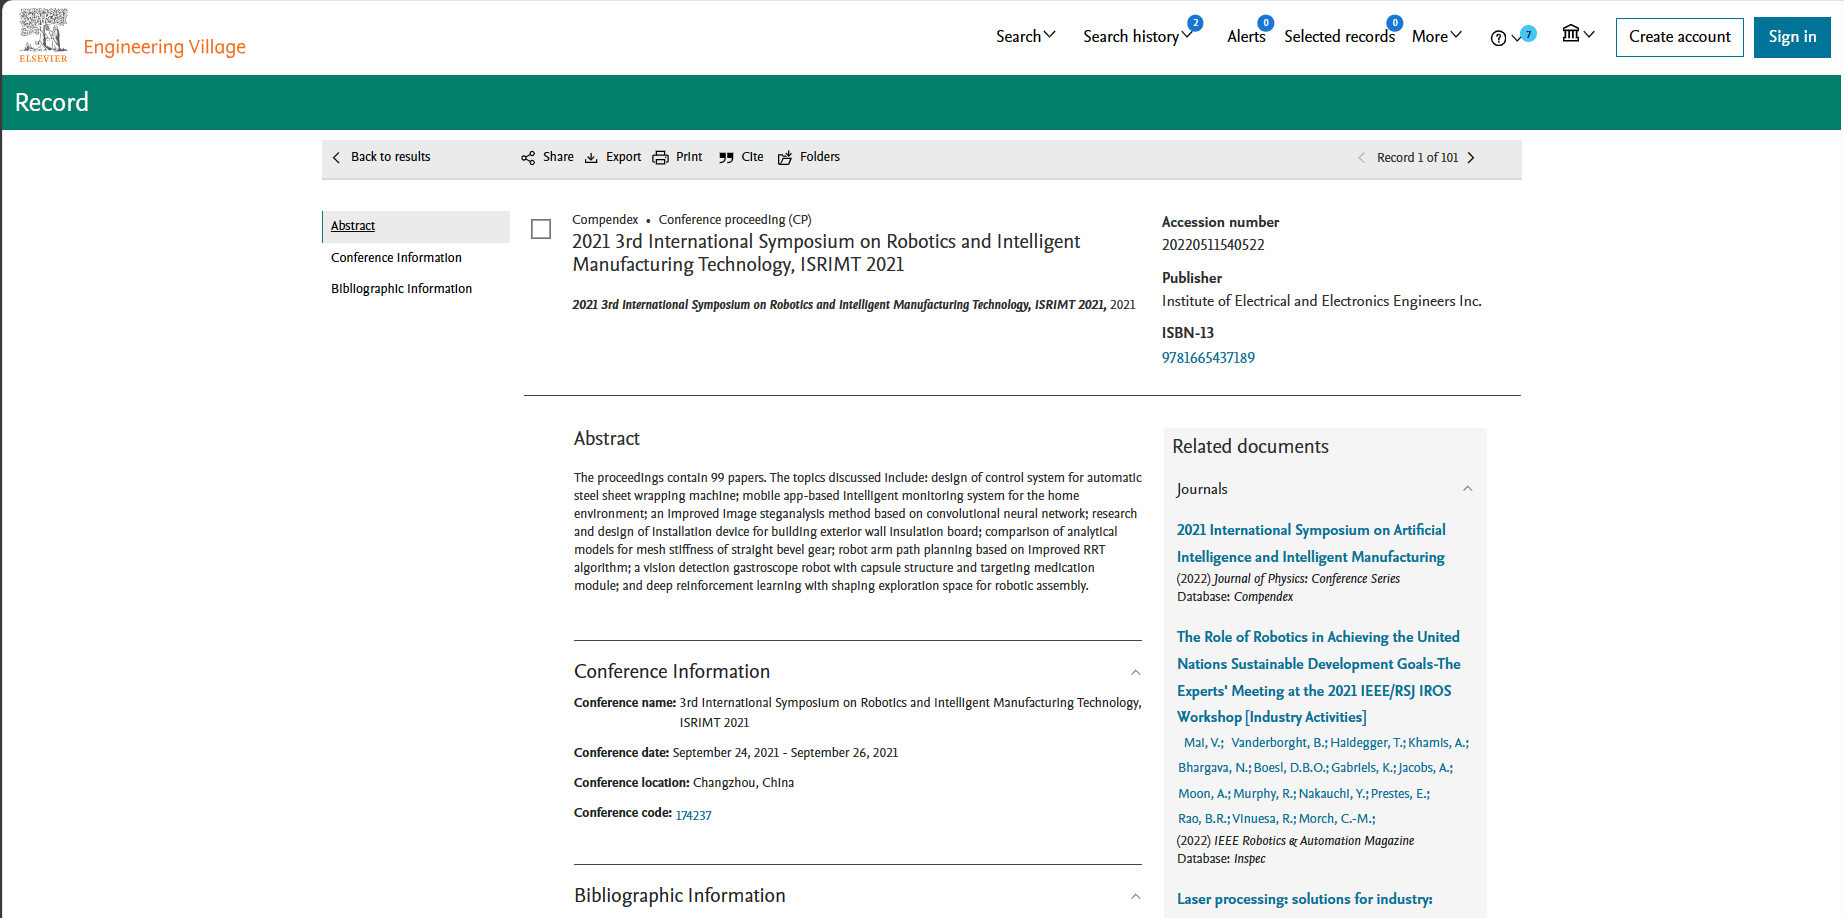This screenshot has height=918, width=1844.
Task: Open Selected records page
Action: point(1339,36)
